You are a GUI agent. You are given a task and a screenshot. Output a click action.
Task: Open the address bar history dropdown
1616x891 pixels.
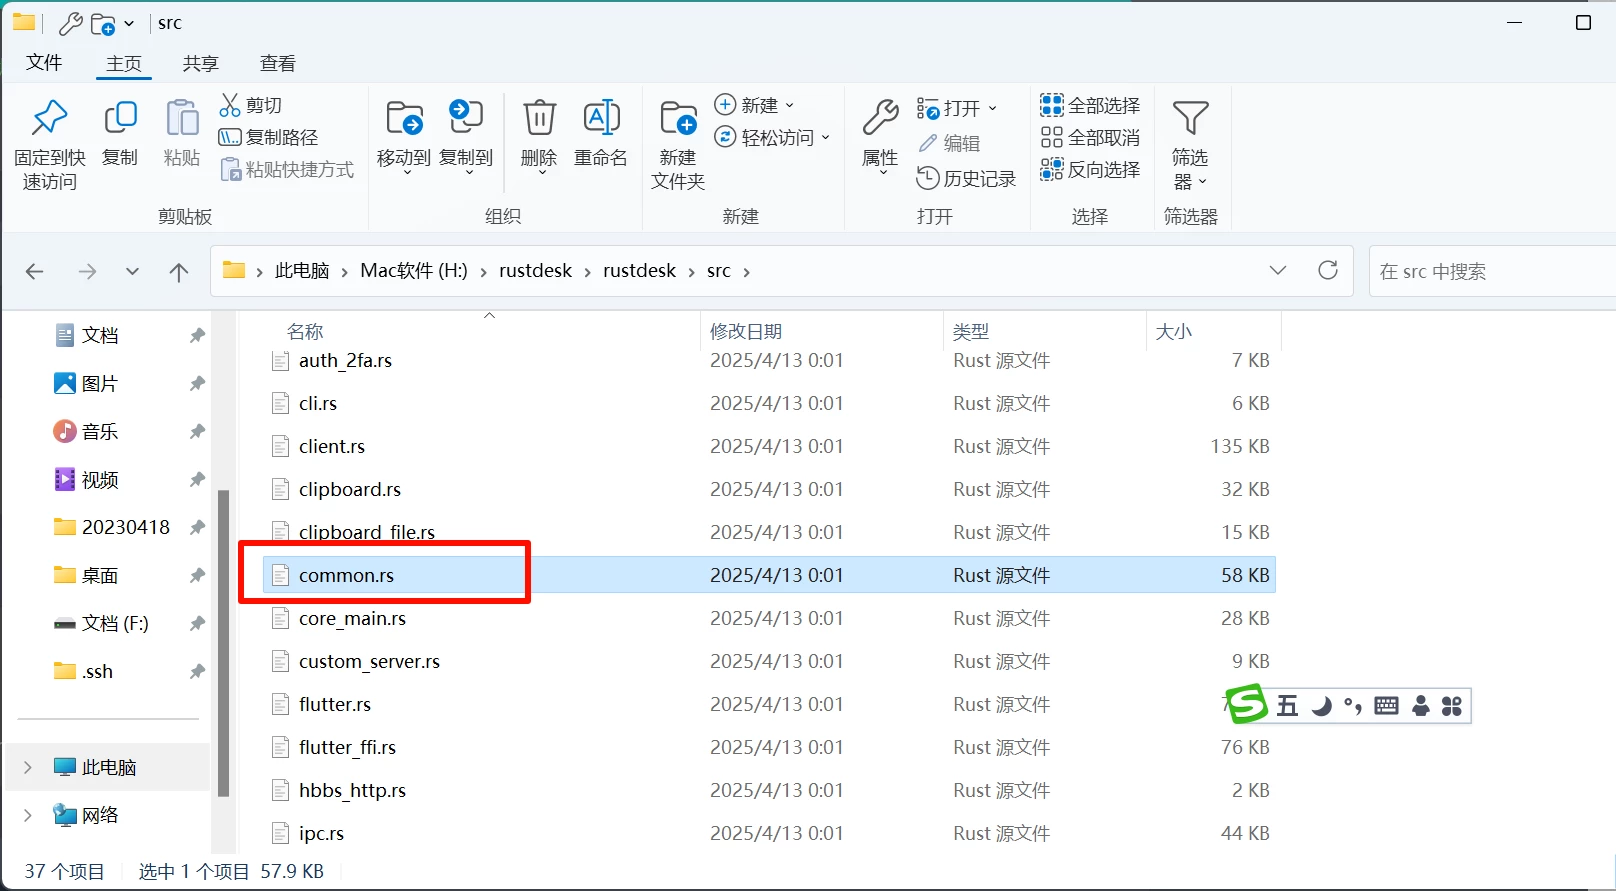(1277, 270)
